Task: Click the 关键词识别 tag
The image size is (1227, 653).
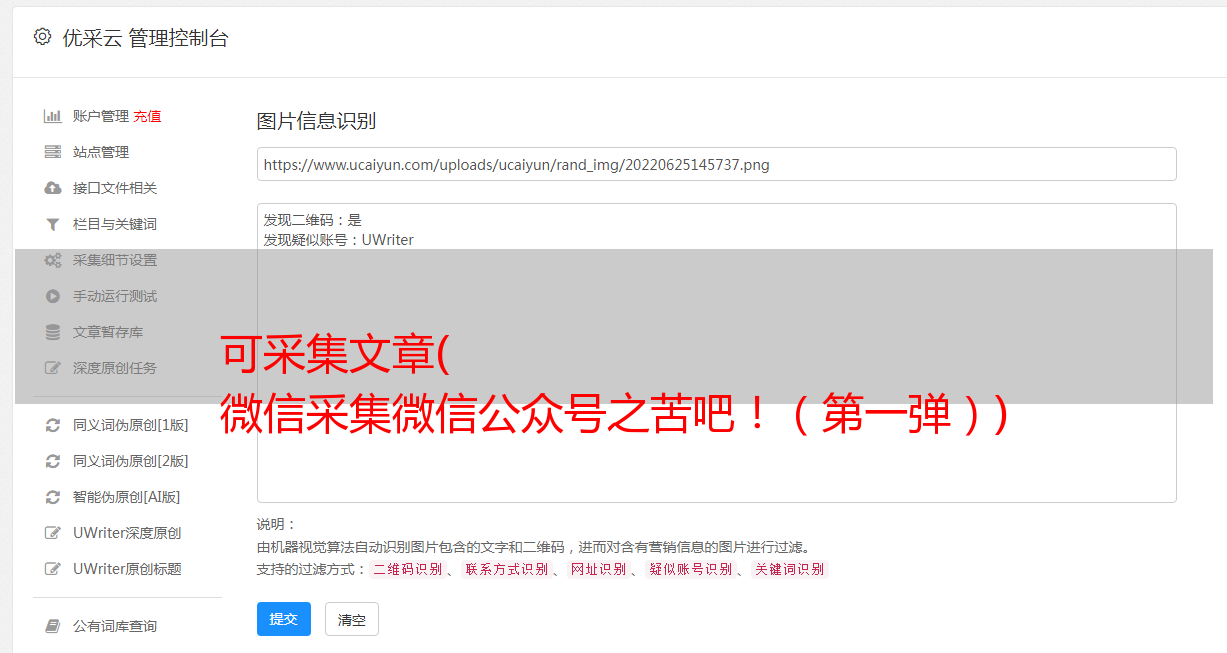Action: coord(789,569)
